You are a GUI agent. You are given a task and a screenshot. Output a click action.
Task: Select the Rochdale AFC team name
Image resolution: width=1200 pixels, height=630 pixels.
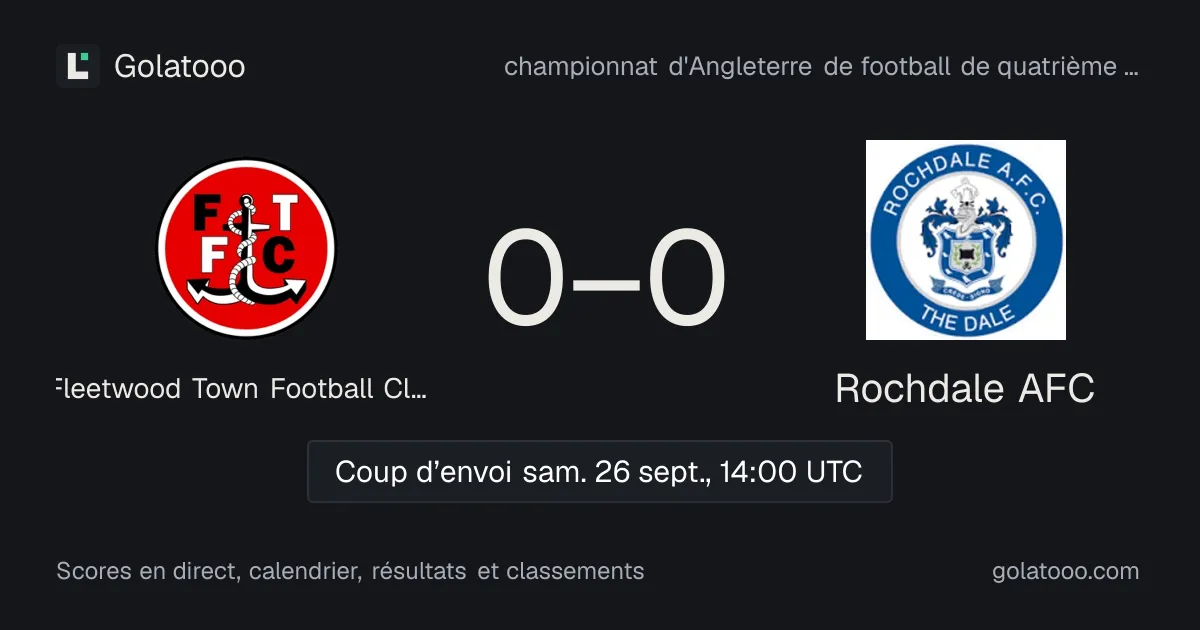click(x=965, y=389)
